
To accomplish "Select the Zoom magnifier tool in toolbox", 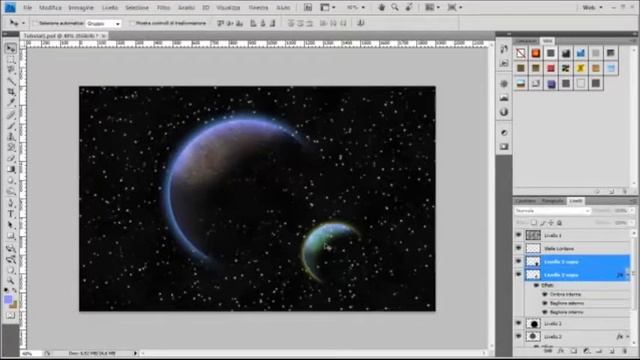I will (x=11, y=280).
